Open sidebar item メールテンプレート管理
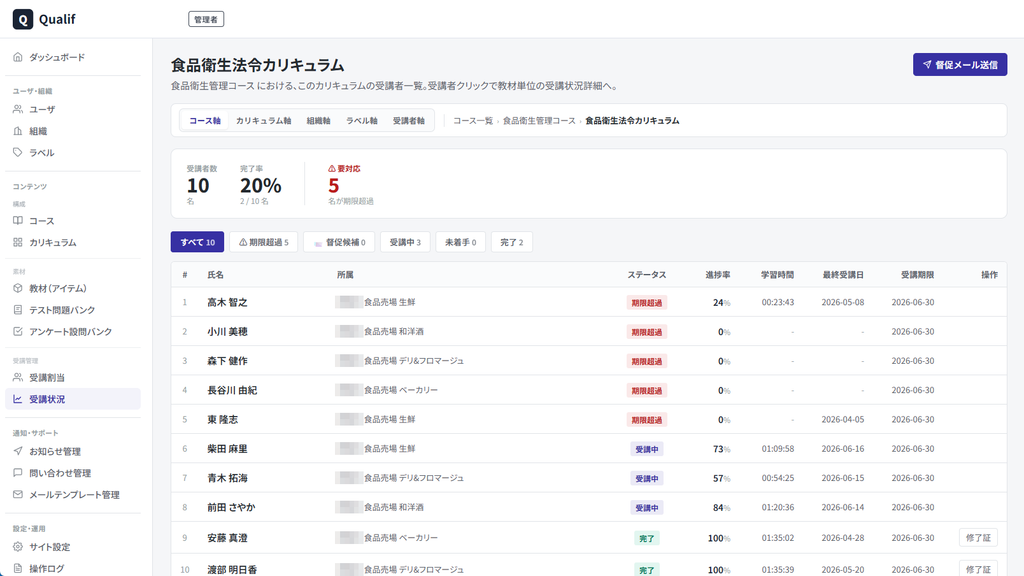The width and height of the screenshot is (1024, 576). [73, 494]
